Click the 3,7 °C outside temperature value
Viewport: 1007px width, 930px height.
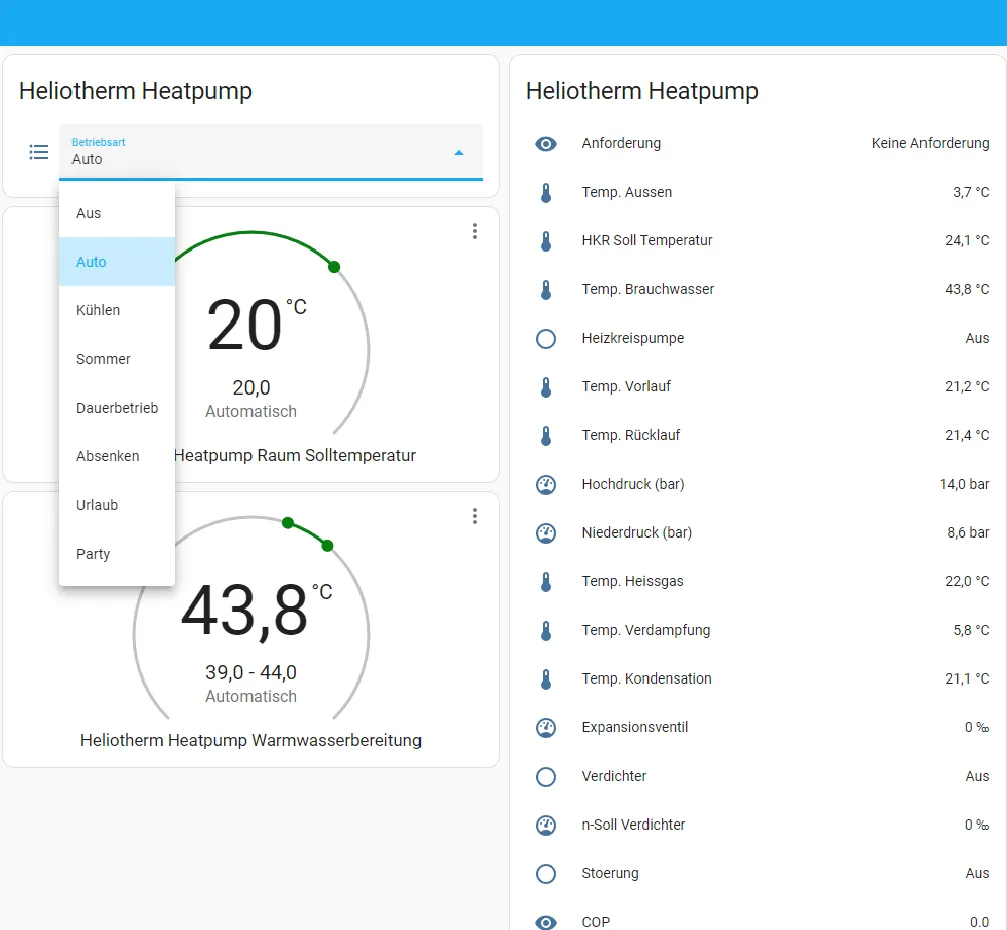pyautogui.click(x=971, y=192)
